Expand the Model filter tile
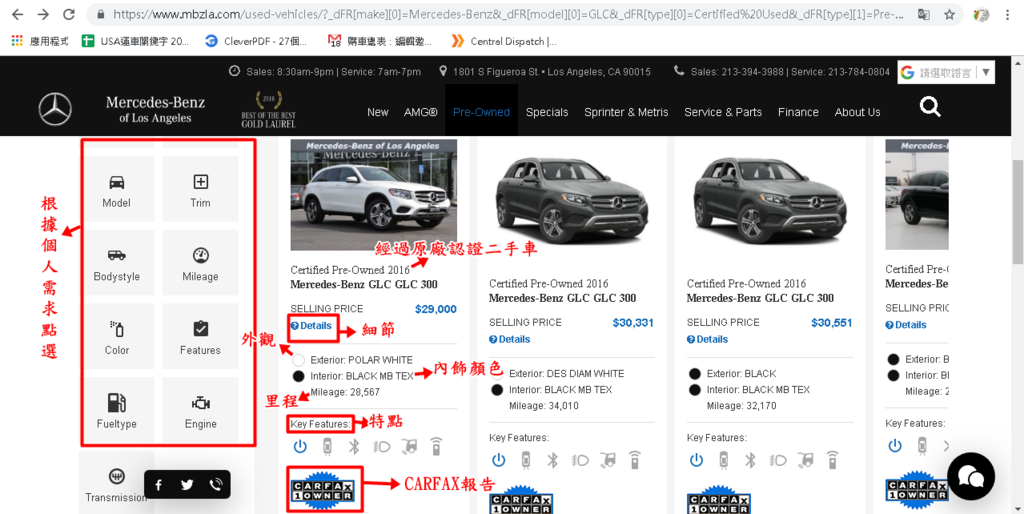The image size is (1024, 514). coord(116,189)
